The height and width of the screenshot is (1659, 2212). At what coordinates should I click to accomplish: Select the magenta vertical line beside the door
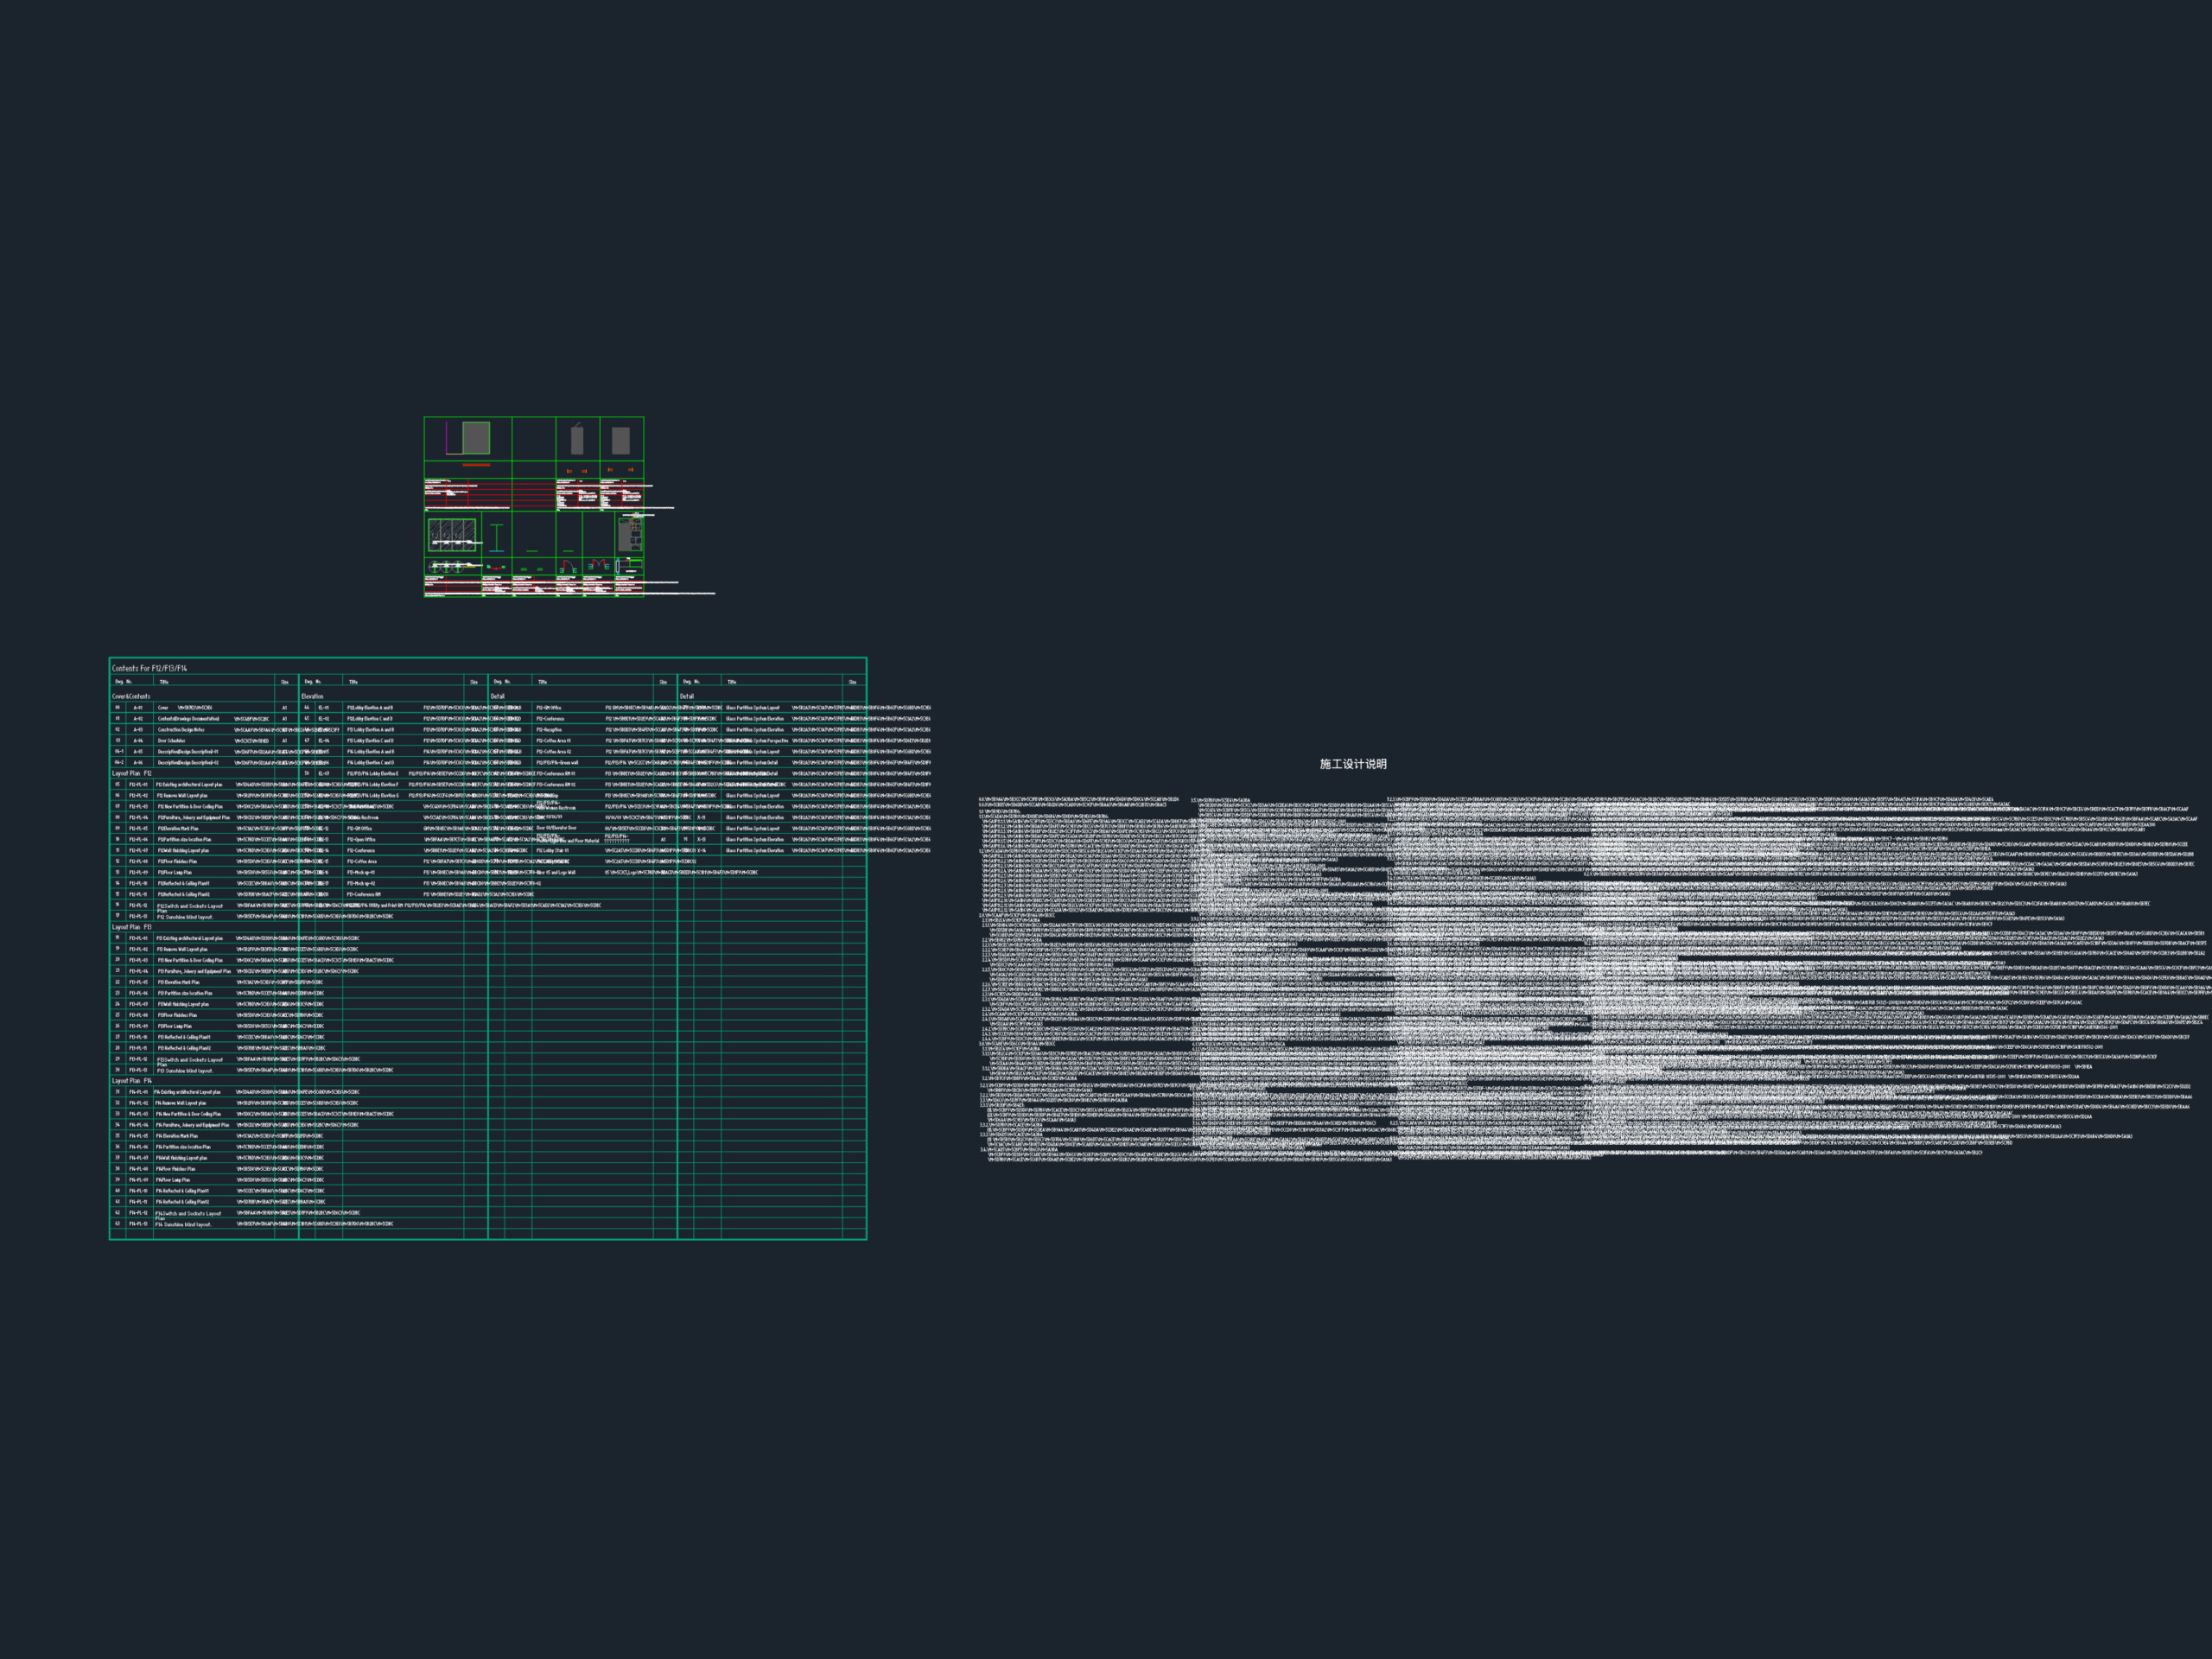pyautogui.click(x=447, y=438)
